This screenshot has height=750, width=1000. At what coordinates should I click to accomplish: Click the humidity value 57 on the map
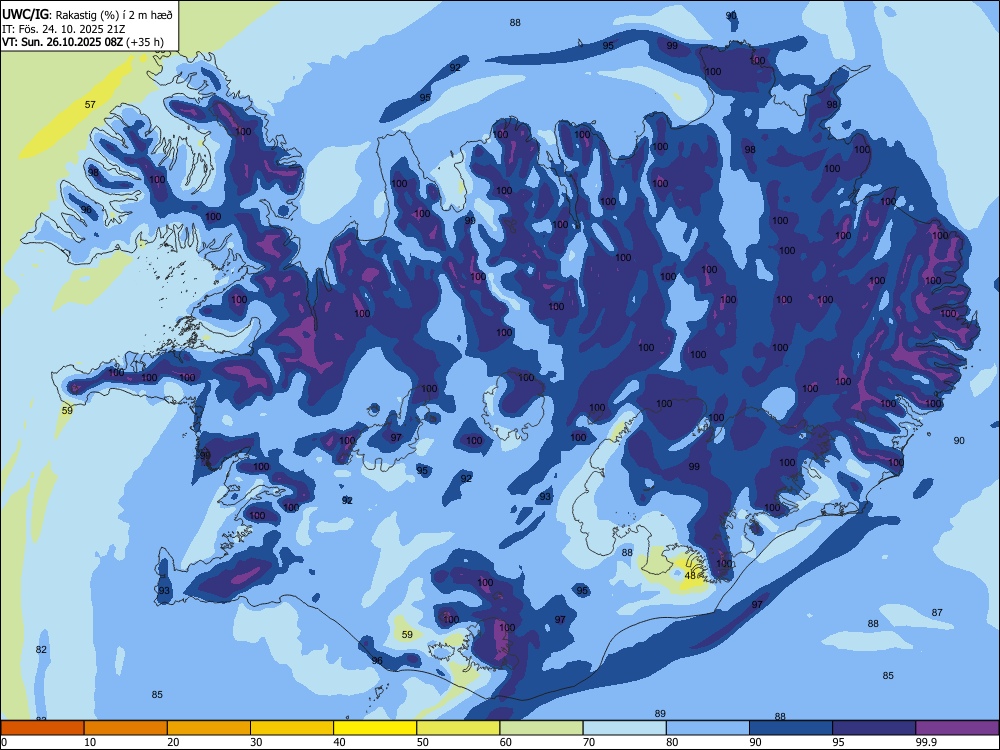point(90,105)
